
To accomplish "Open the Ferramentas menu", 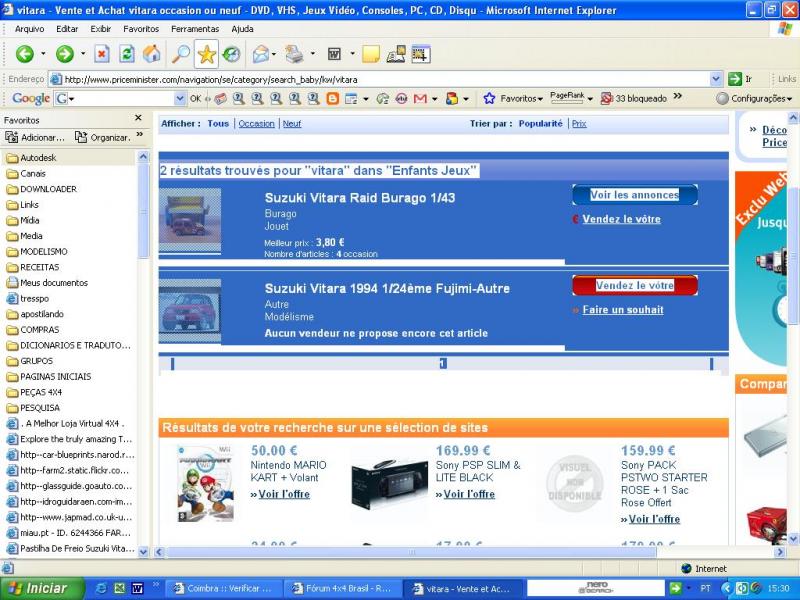I will pos(195,29).
